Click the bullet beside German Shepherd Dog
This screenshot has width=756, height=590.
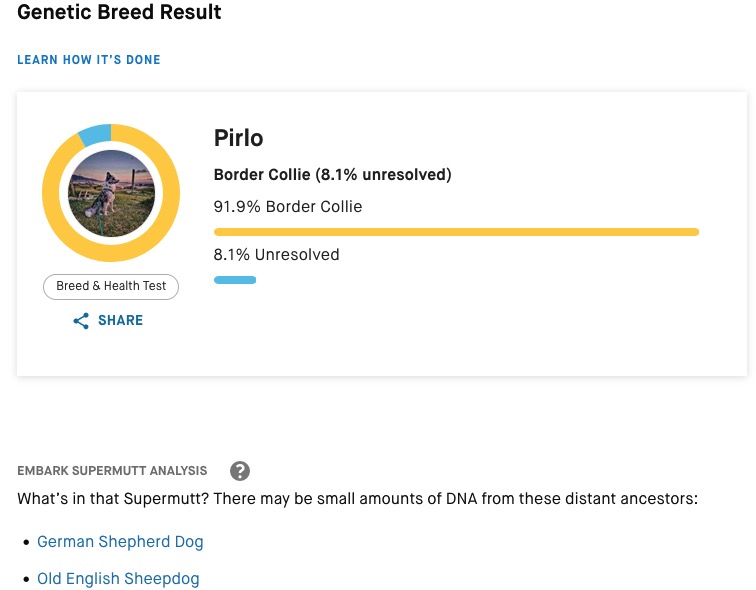pos(25,543)
